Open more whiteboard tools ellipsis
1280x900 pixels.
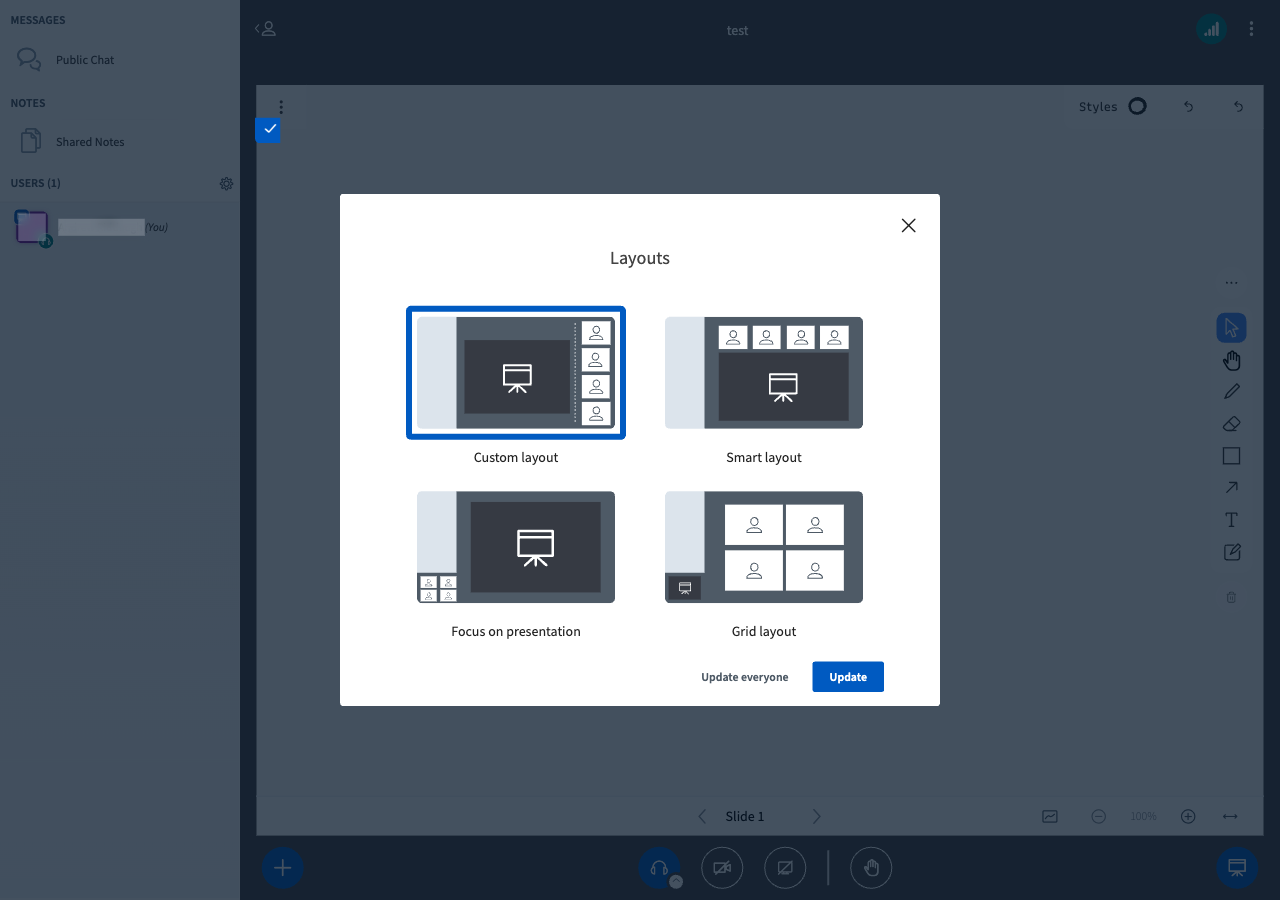(1231, 283)
